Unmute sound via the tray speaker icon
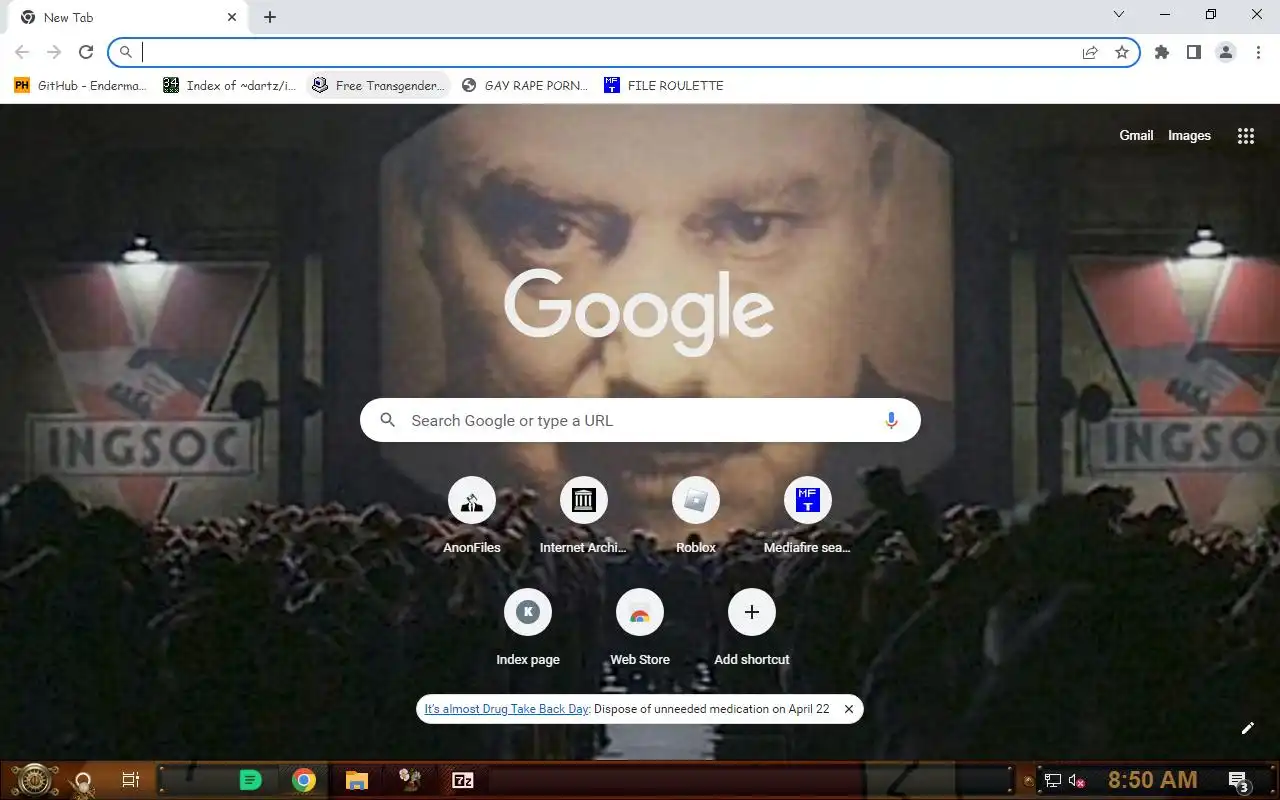This screenshot has width=1280, height=800. (1077, 781)
